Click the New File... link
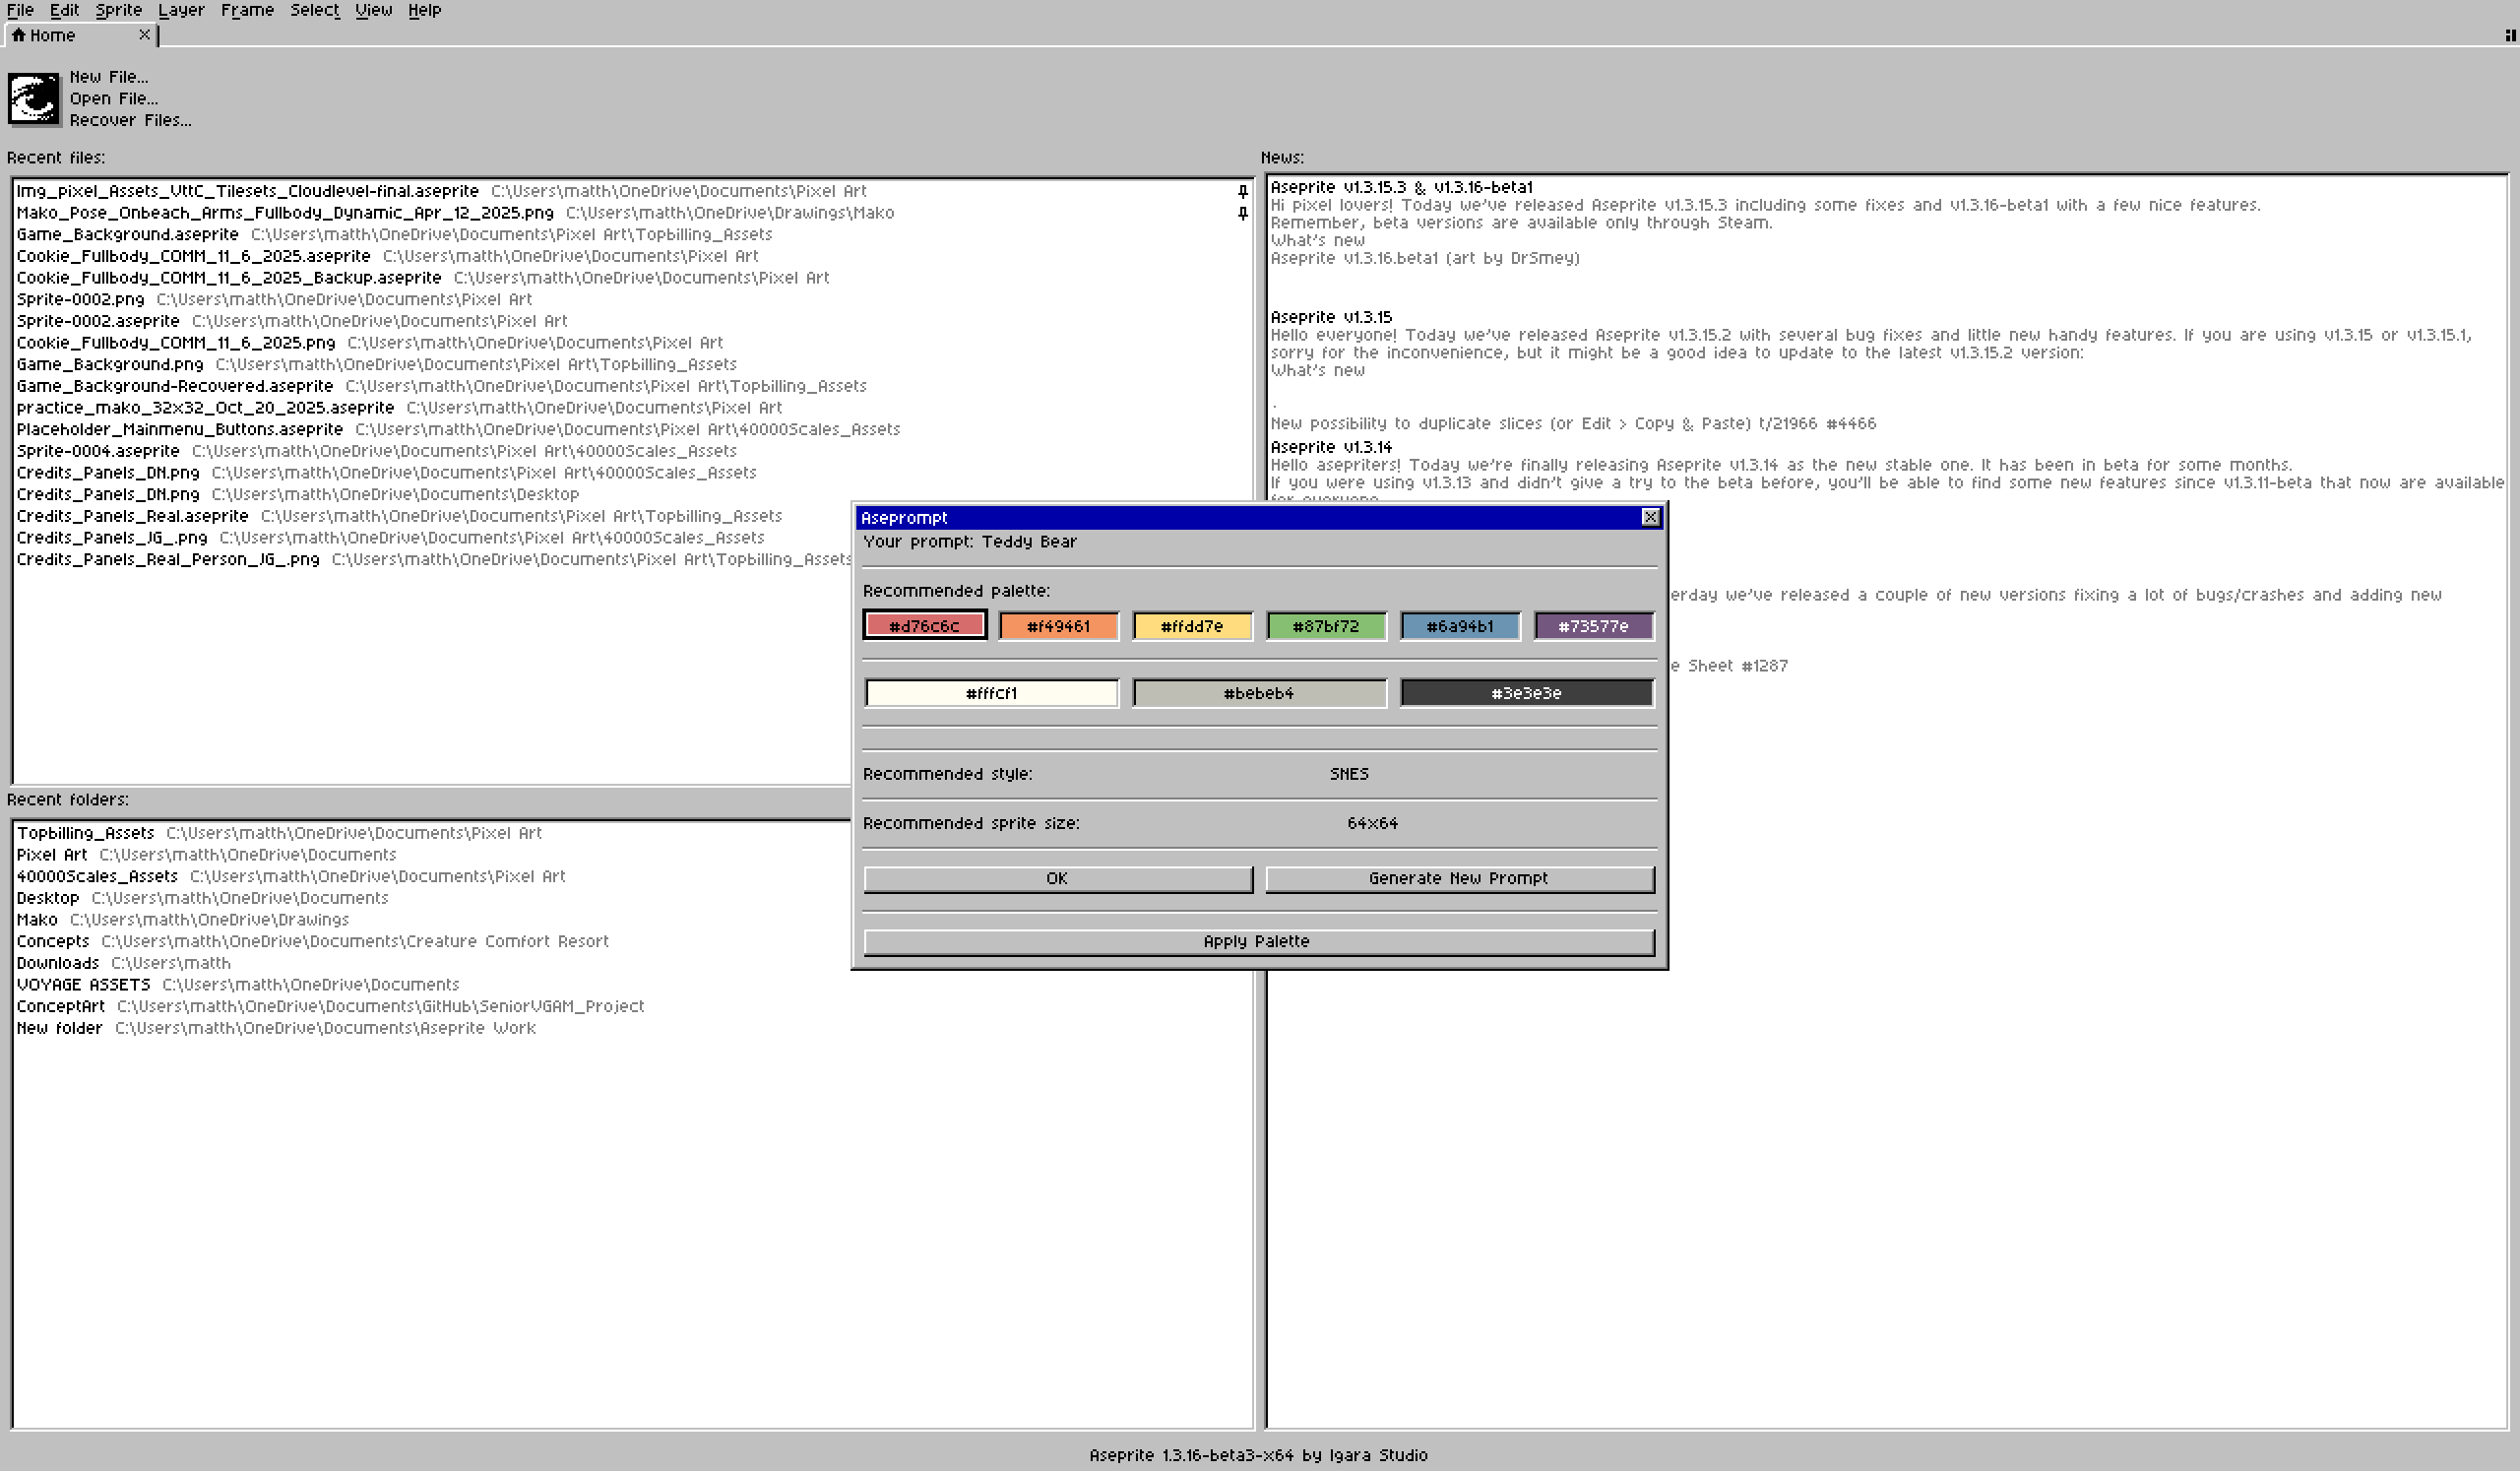This screenshot has height=1471, width=2520. point(109,77)
